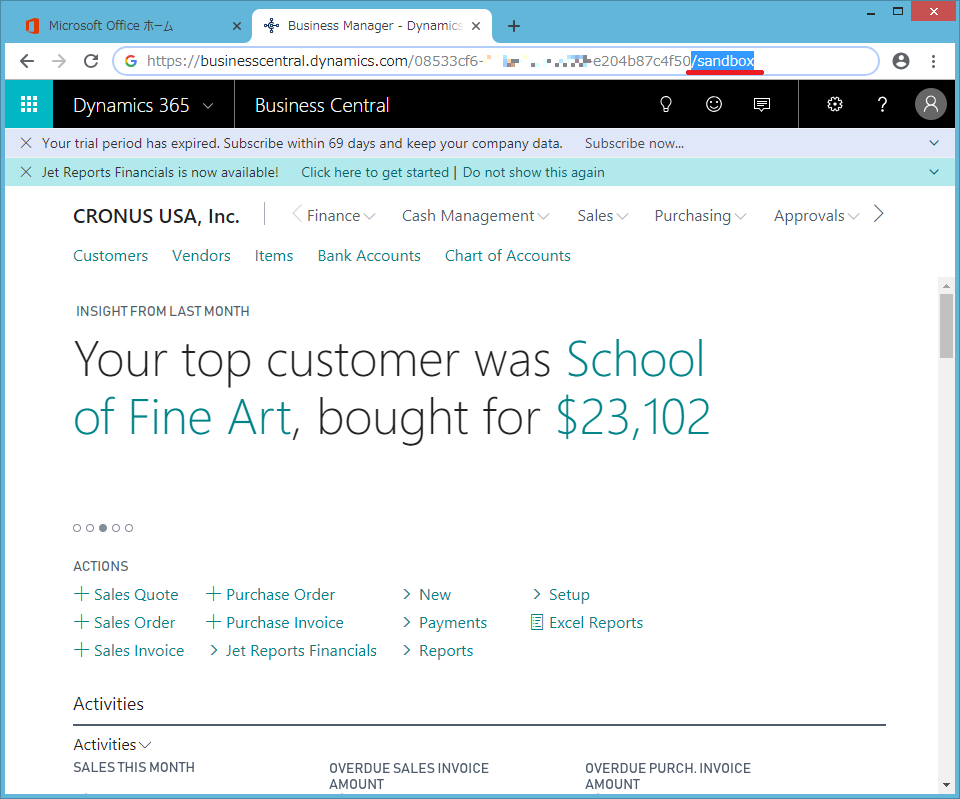Screen dimensions: 960x799
Task: Open the Approvals menu
Action: point(817,216)
